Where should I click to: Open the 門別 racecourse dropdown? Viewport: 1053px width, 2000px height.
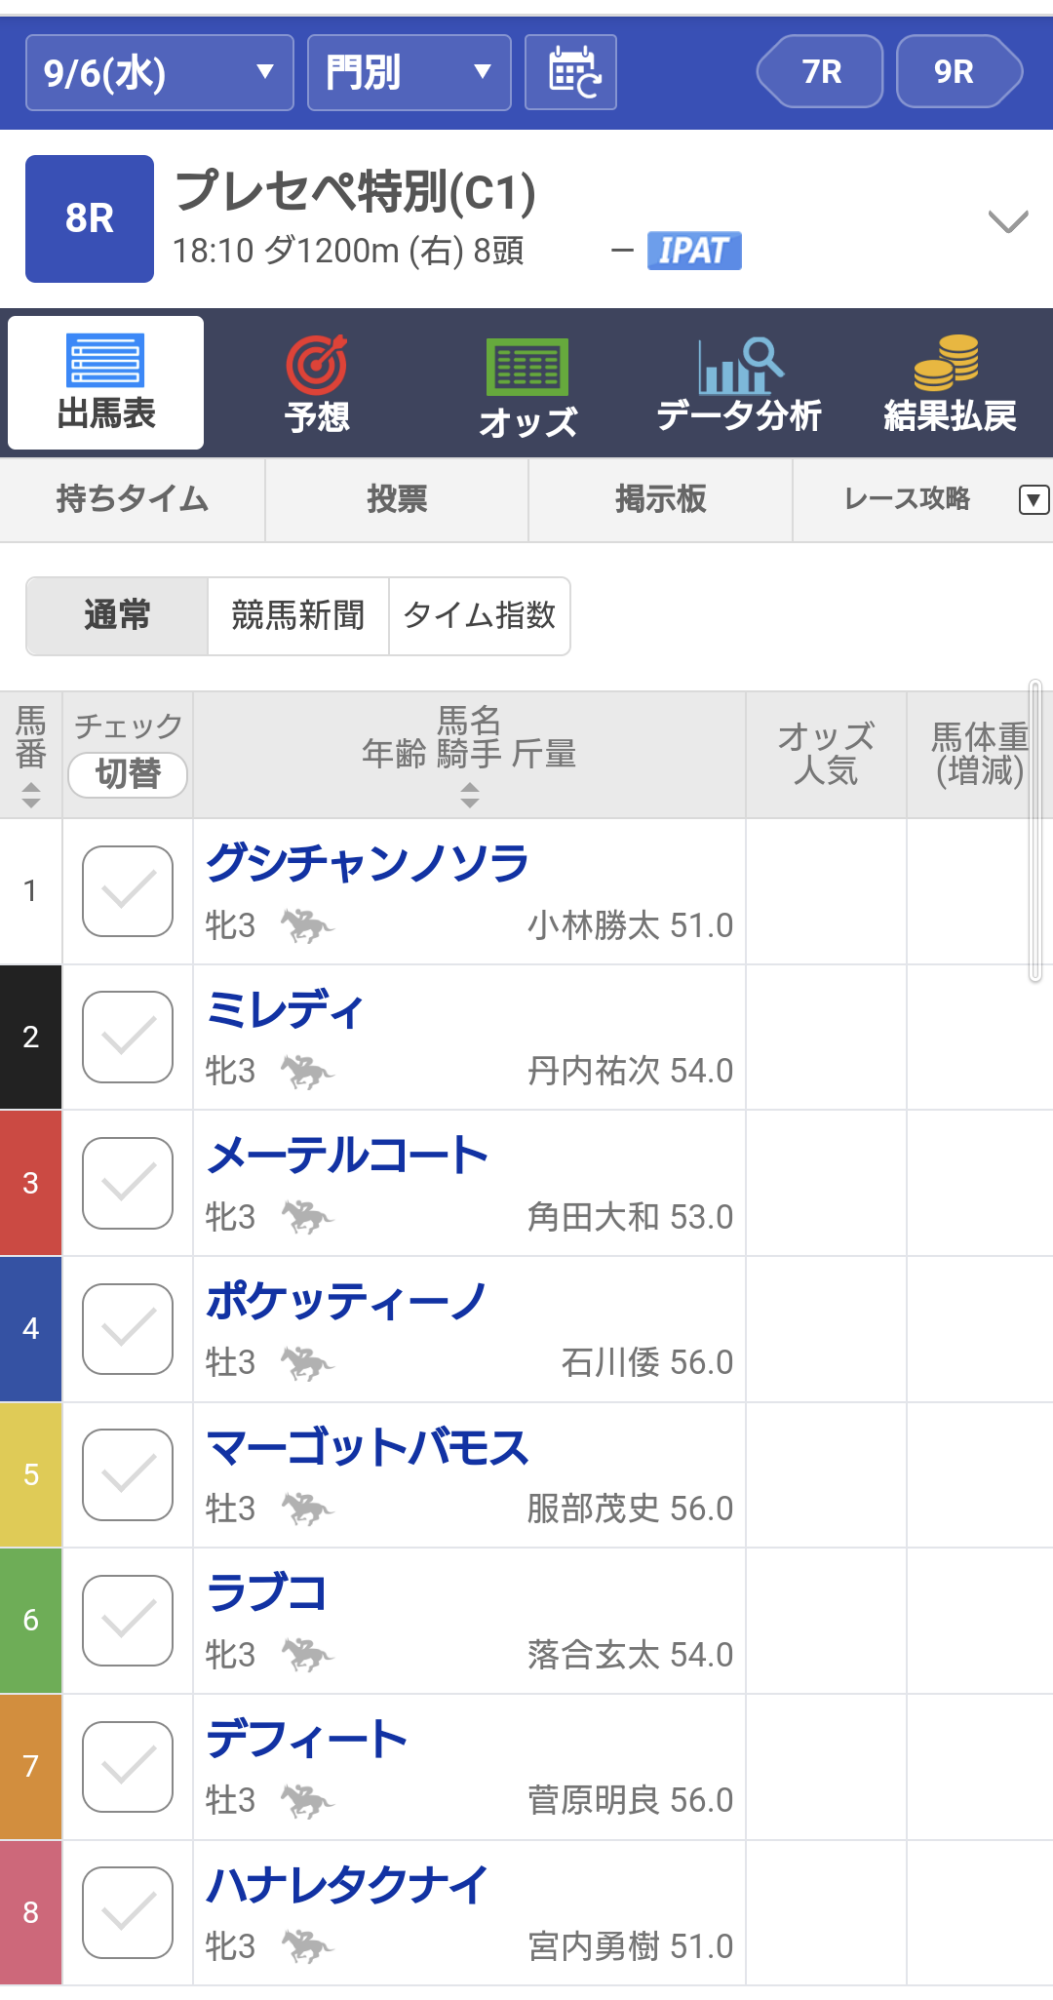coord(409,72)
